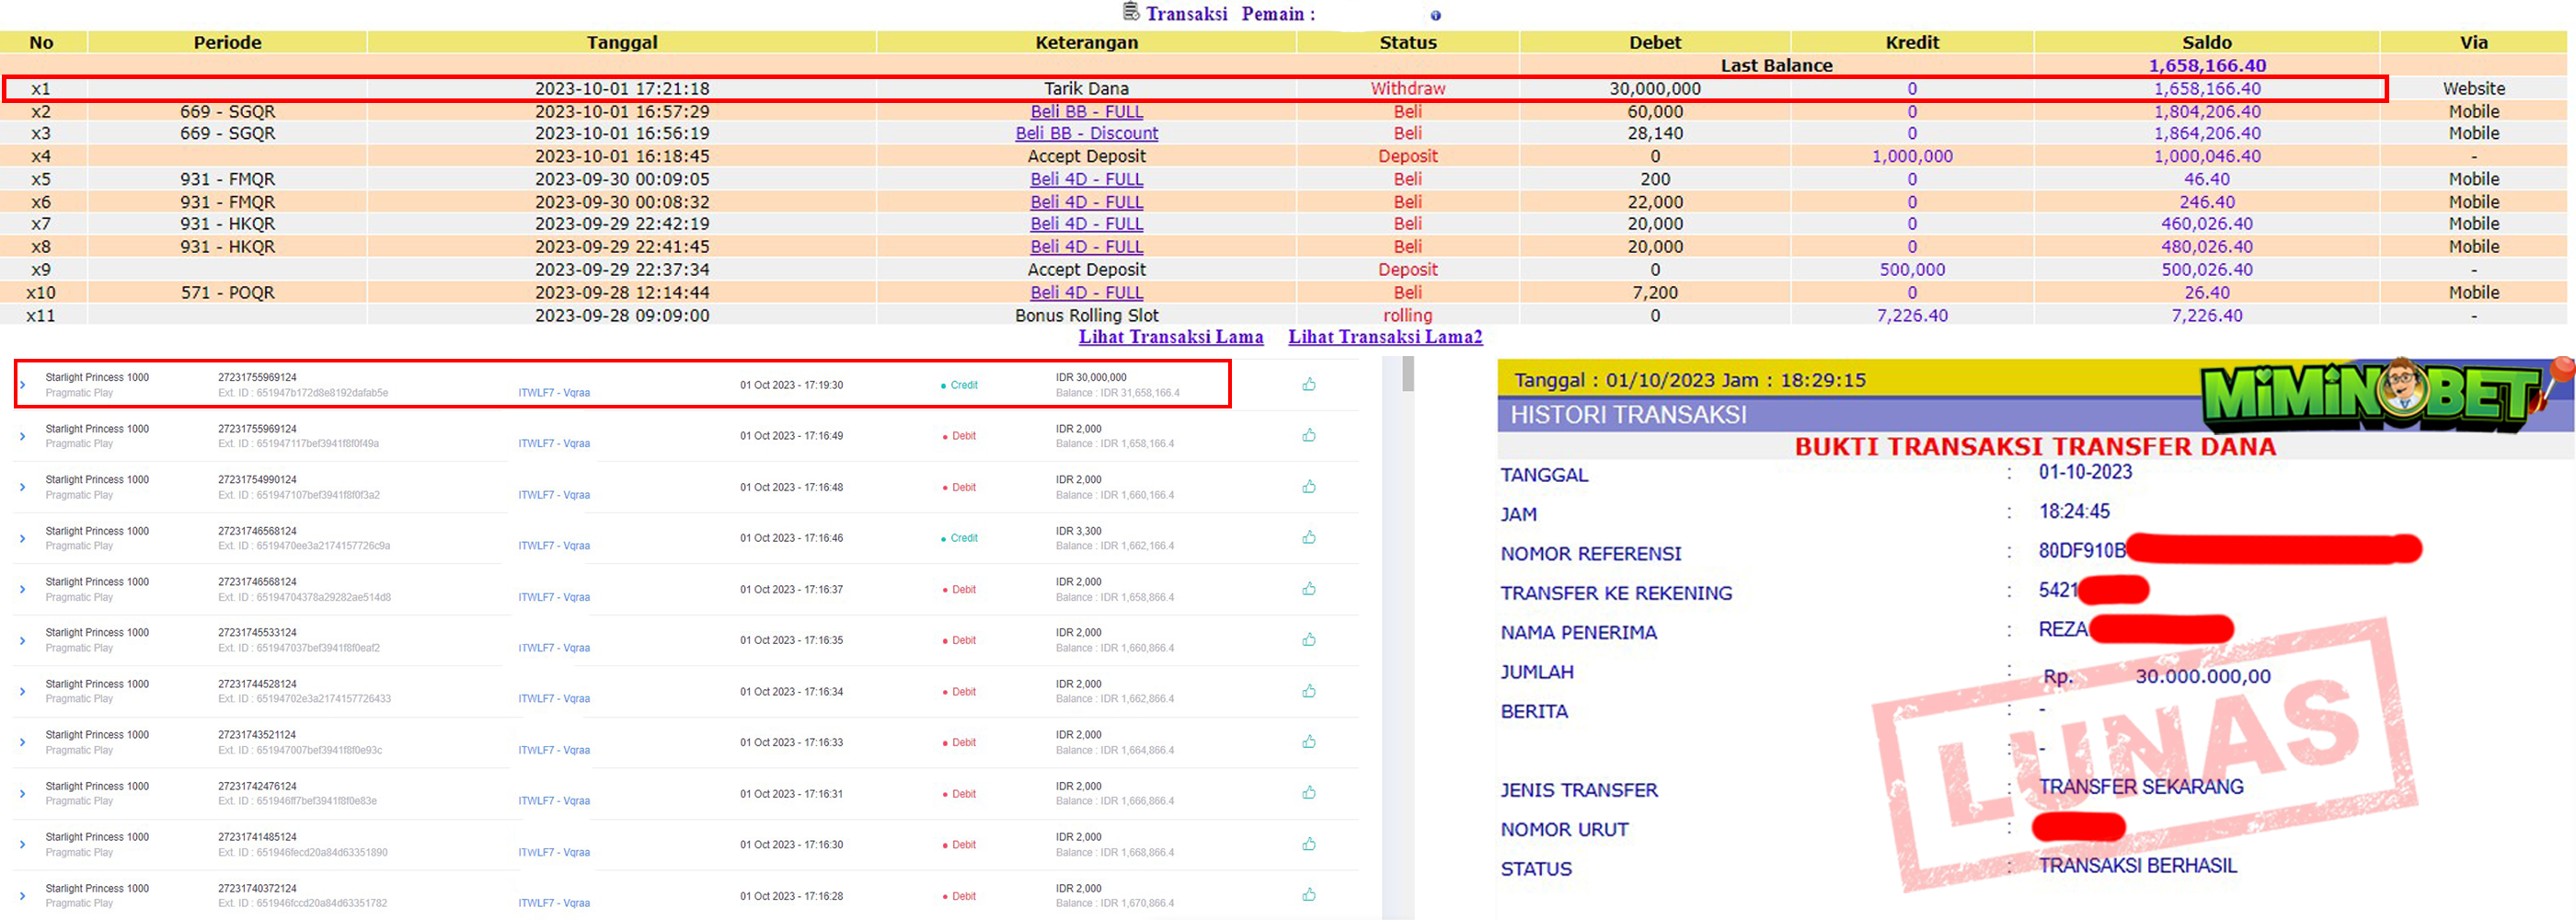The height and width of the screenshot is (920, 2576).
Task: Click the Saldo column header
Action: click(2206, 42)
